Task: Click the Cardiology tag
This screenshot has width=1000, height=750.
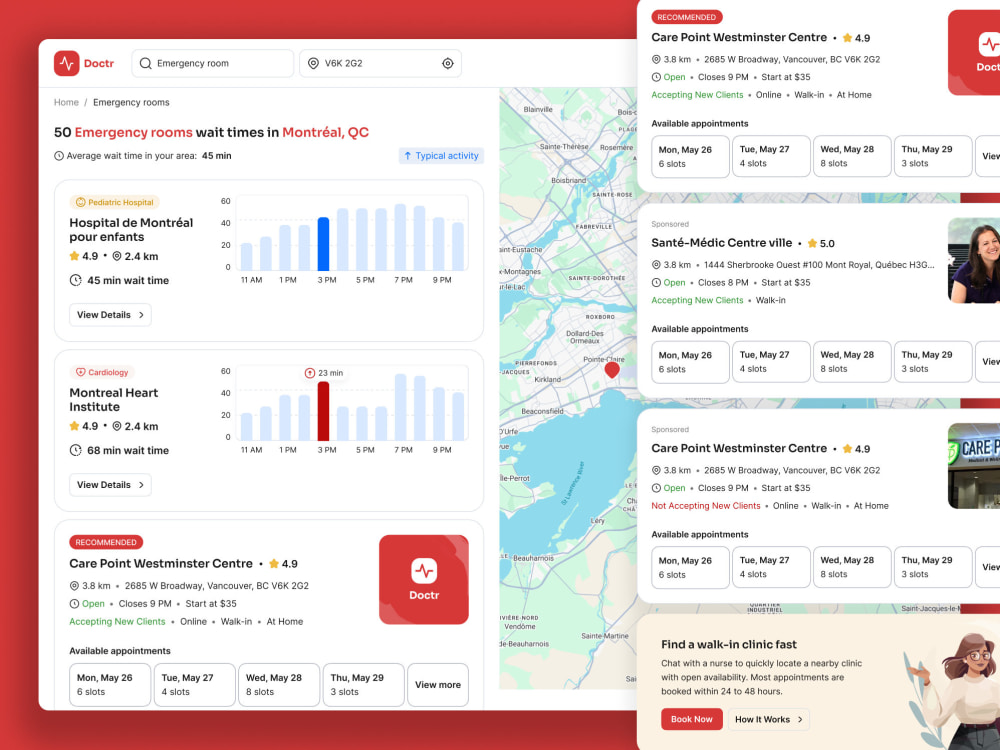Action: pos(102,372)
